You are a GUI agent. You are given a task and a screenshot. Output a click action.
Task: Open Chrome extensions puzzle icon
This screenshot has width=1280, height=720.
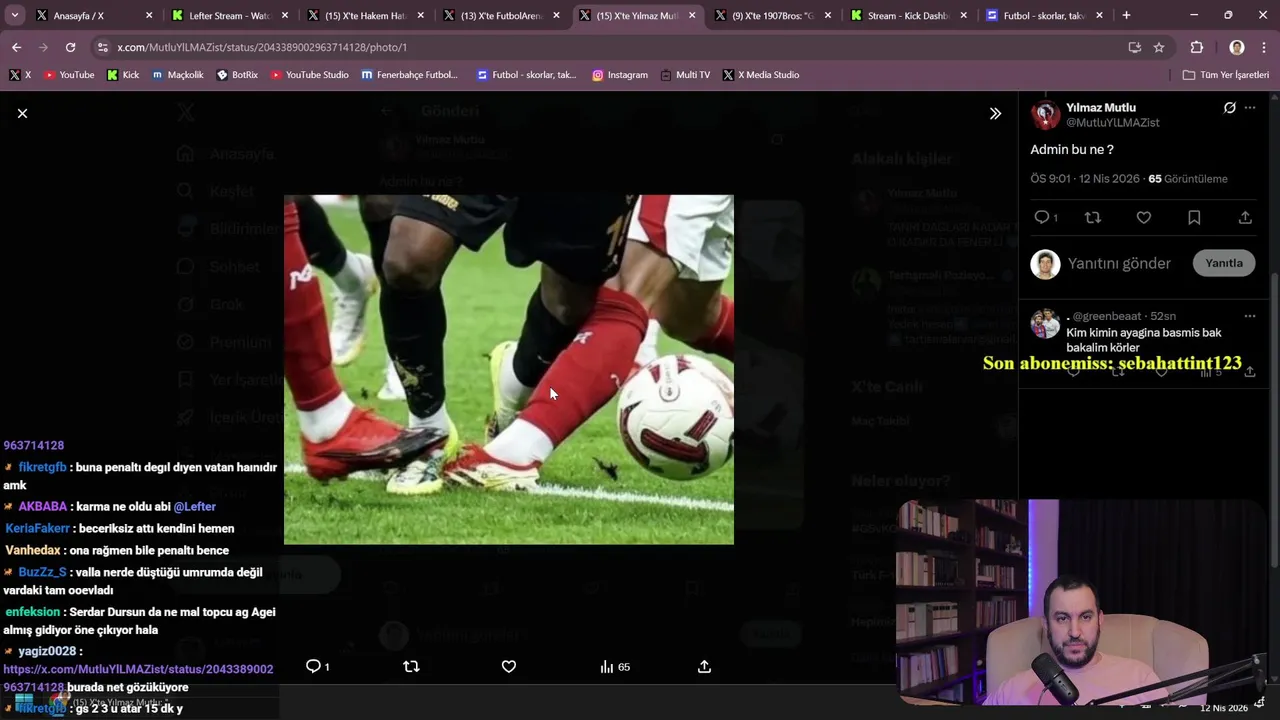[1197, 47]
